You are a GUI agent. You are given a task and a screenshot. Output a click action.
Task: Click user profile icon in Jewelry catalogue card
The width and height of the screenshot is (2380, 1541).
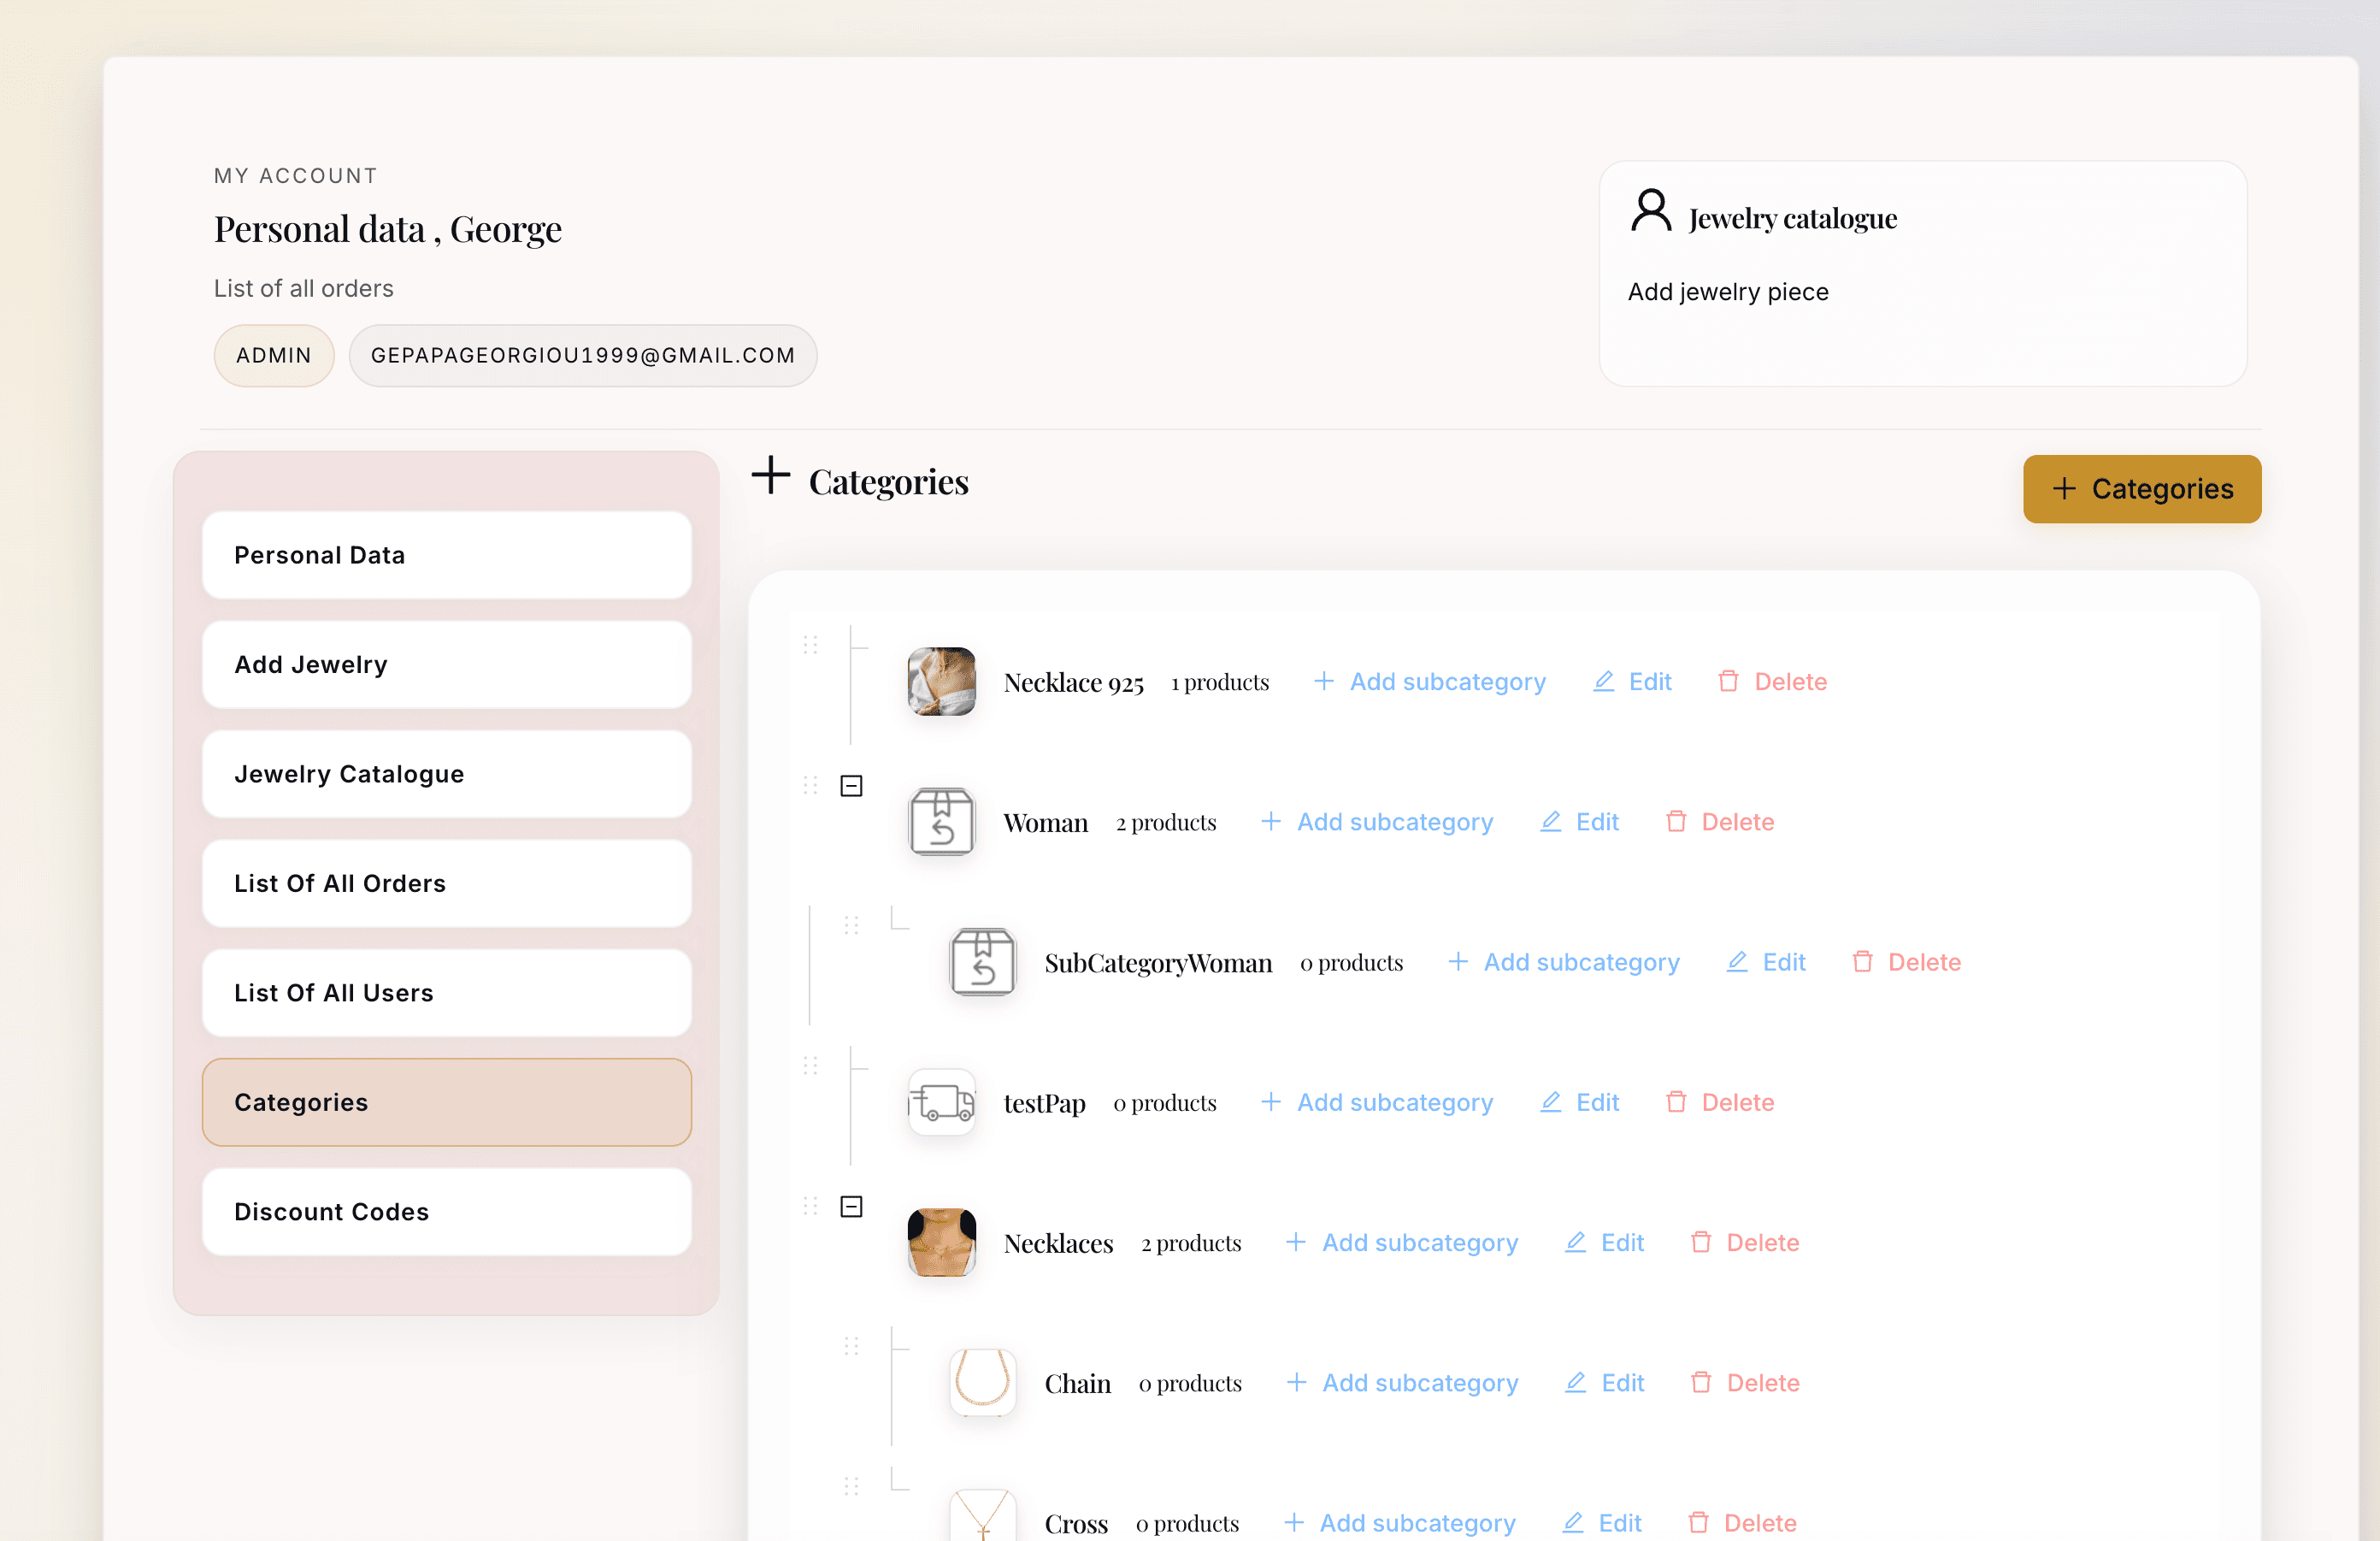click(x=1651, y=211)
